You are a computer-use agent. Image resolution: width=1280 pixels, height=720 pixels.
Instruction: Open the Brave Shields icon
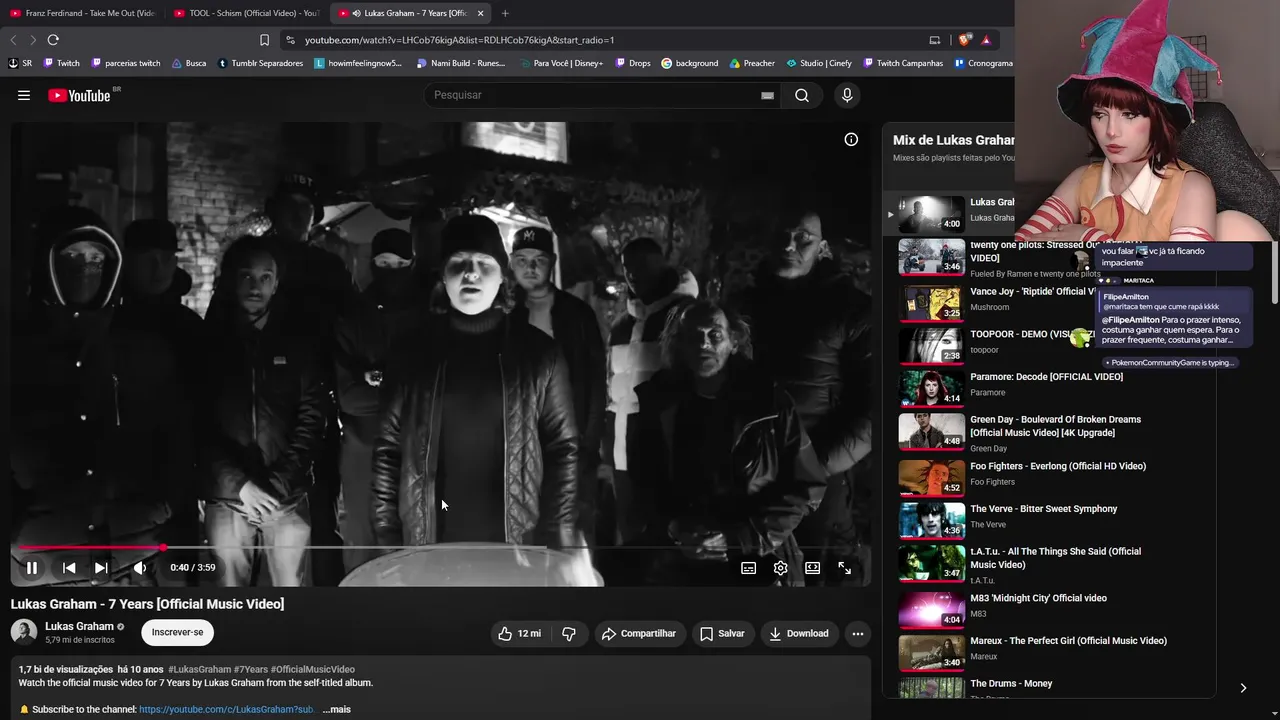(x=964, y=40)
